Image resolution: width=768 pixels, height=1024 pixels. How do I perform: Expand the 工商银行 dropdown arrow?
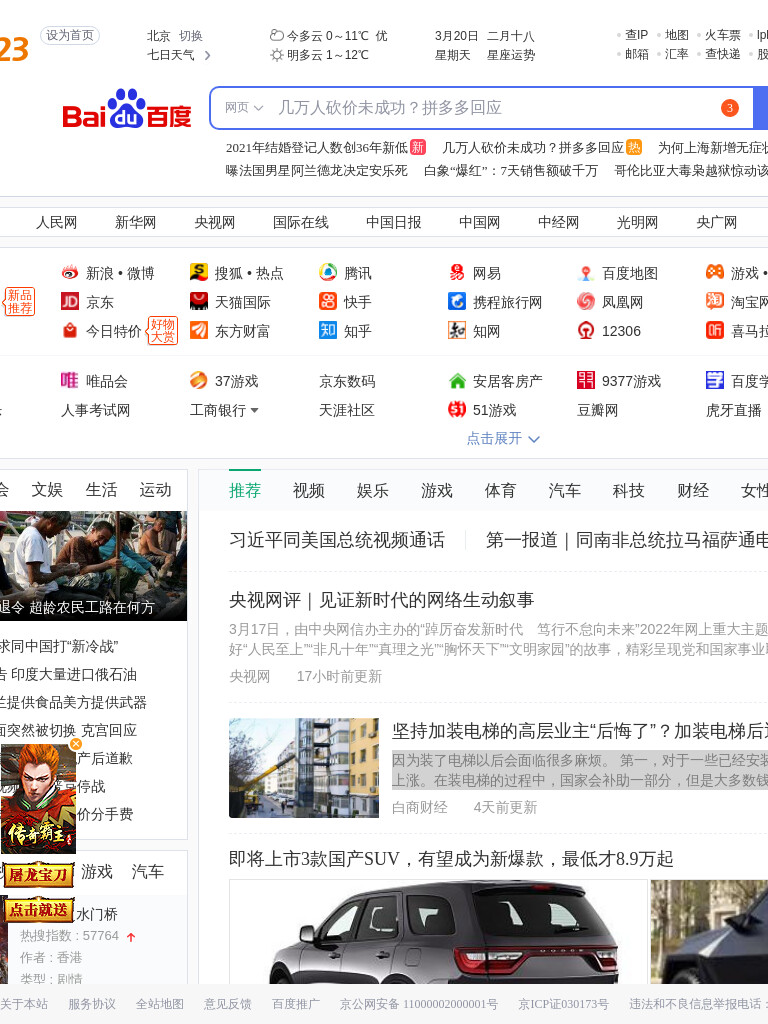(254, 411)
